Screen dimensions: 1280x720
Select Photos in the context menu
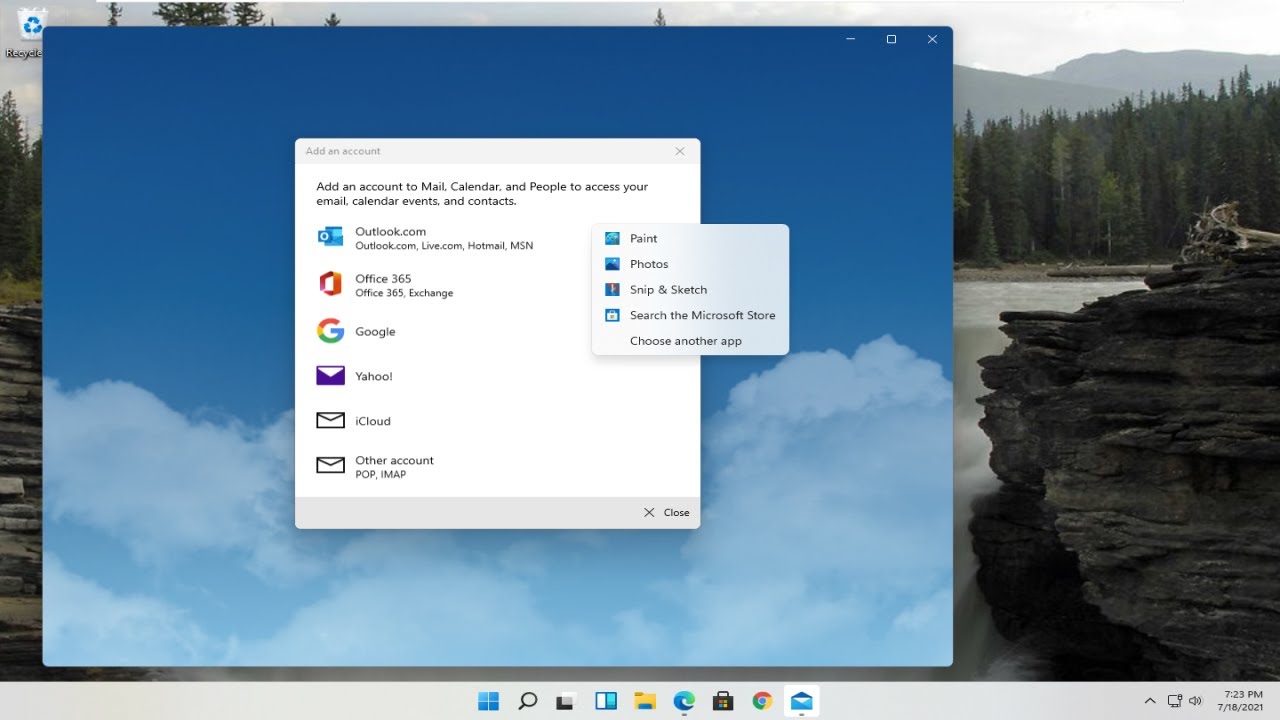coord(690,264)
